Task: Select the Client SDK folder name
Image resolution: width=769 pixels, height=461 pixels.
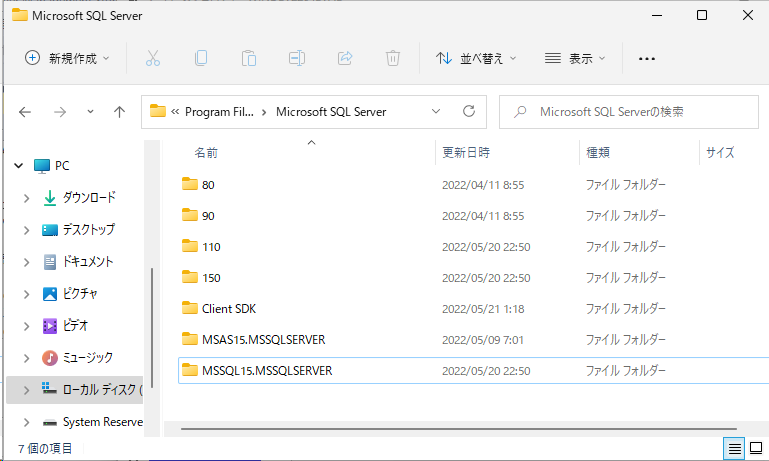Action: [229, 308]
